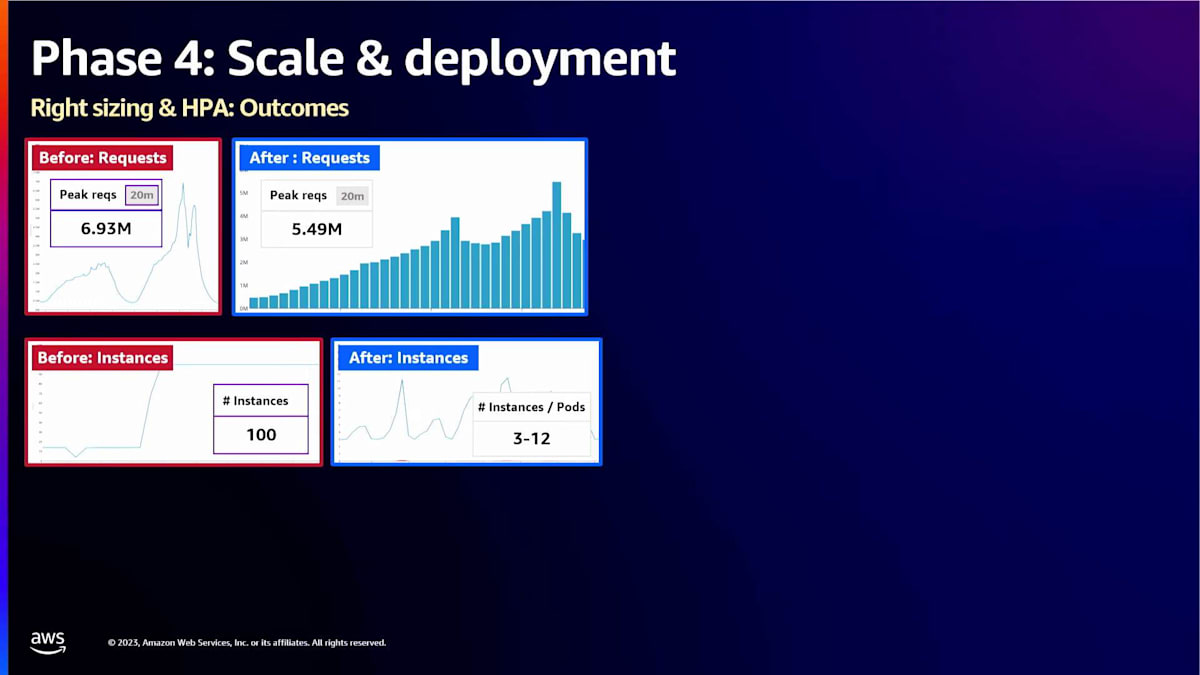Viewport: 1200px width, 675px height.
Task: Select the 5.49M peak value
Action: point(317,229)
